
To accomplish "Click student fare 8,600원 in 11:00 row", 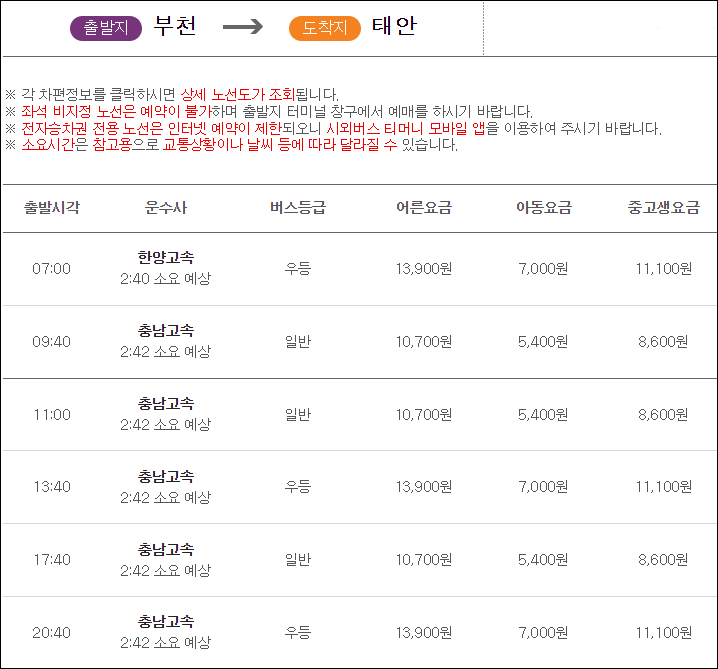I will (663, 414).
